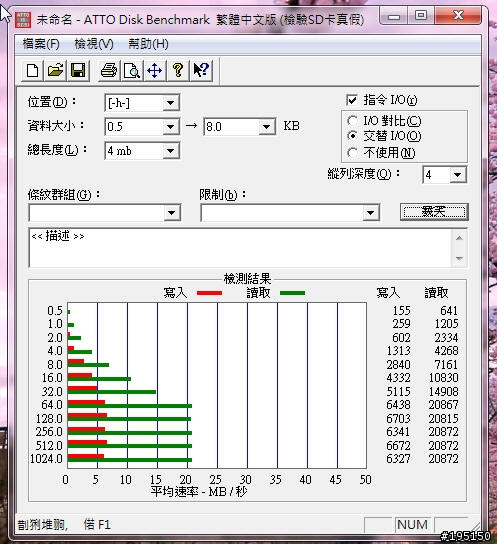
Task: Click the 讀取 column header above results
Action: [x=437, y=293]
